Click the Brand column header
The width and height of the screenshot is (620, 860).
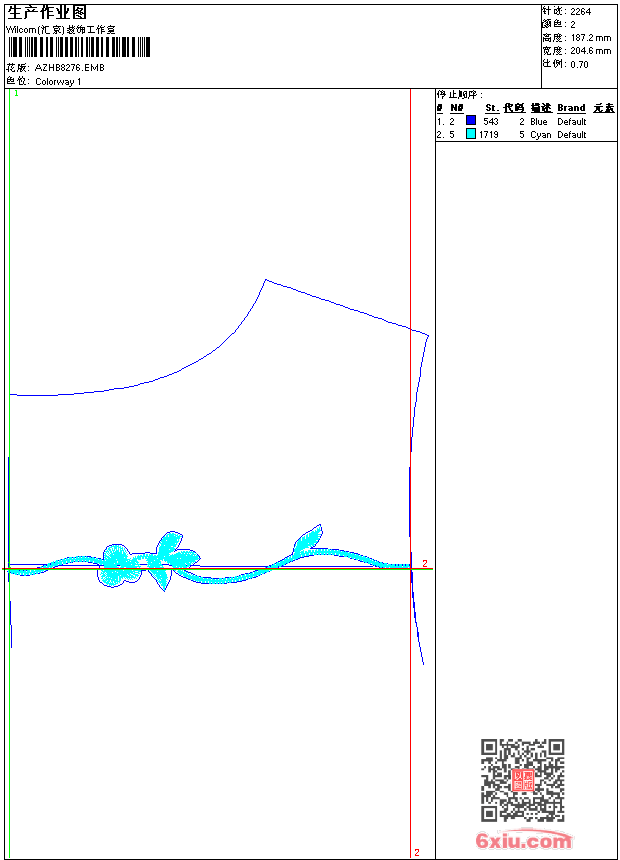[571, 108]
